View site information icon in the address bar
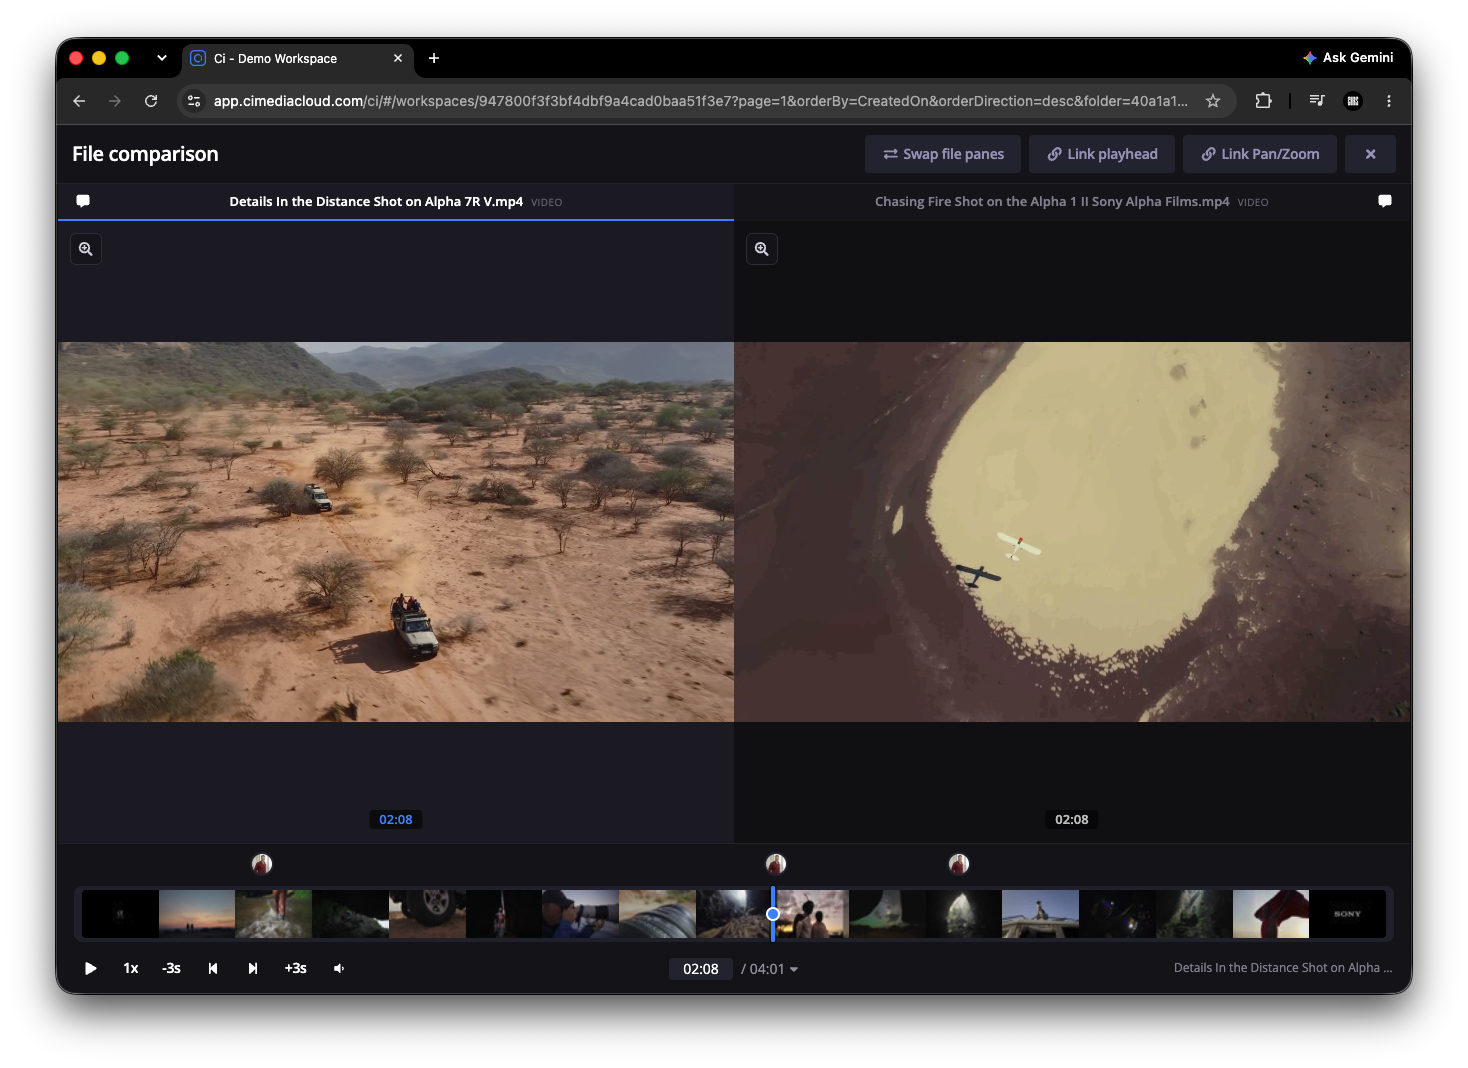 (x=194, y=101)
